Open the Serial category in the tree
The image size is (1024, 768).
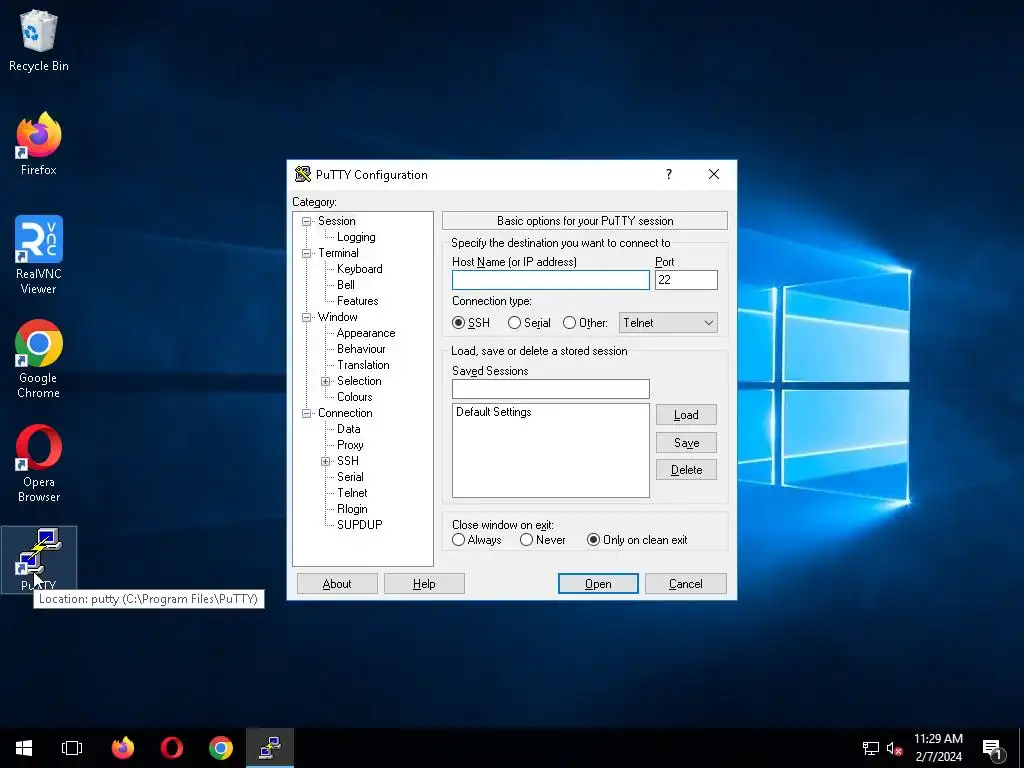350,477
